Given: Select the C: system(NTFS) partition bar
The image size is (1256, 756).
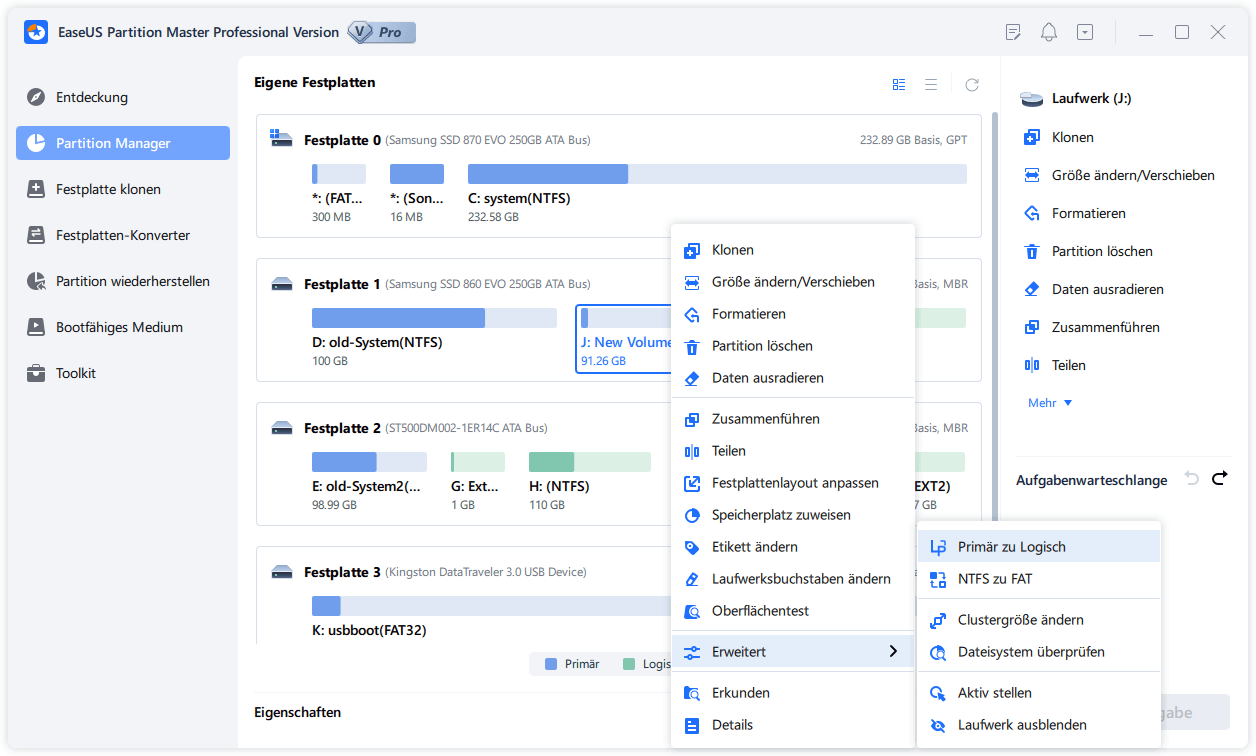Looking at the screenshot, I should 717,174.
